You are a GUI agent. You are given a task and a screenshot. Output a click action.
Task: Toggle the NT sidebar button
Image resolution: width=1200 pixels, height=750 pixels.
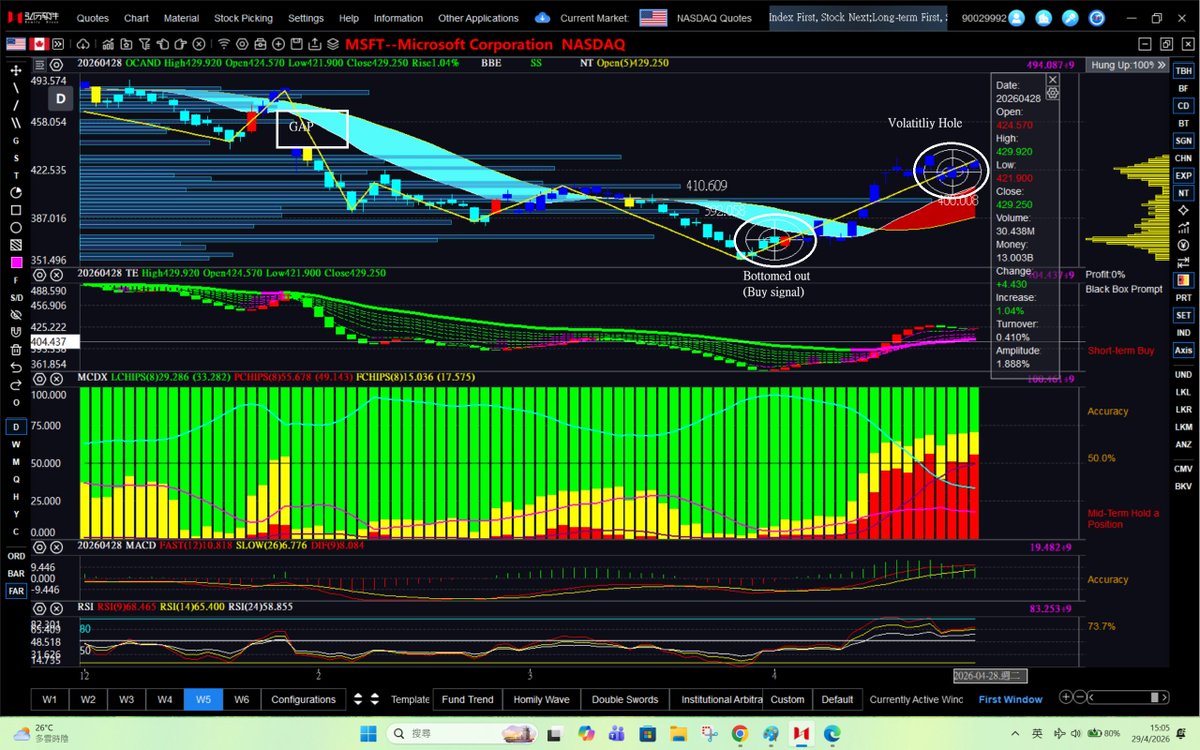click(1184, 193)
